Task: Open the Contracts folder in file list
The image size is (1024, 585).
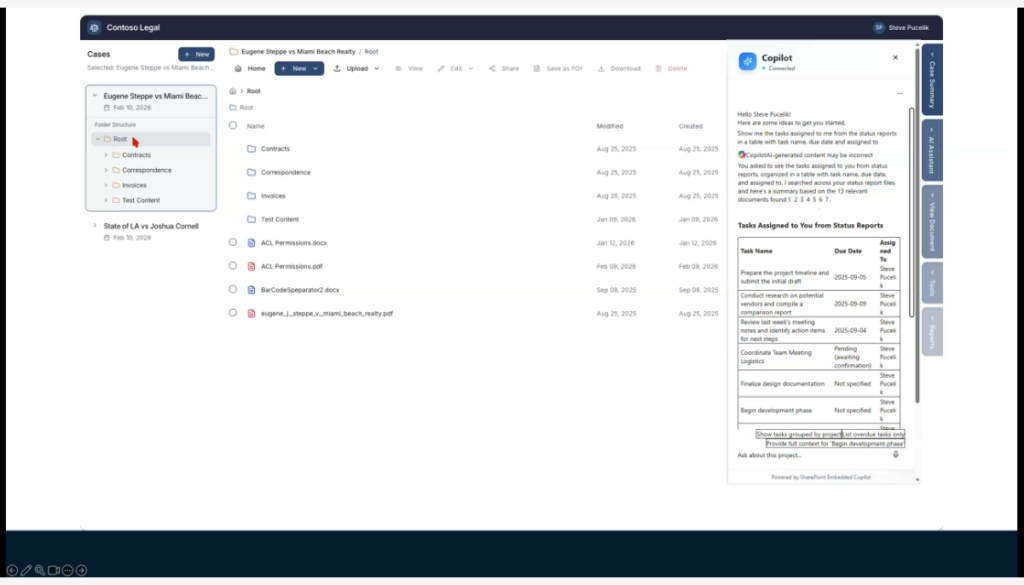Action: 275,149
